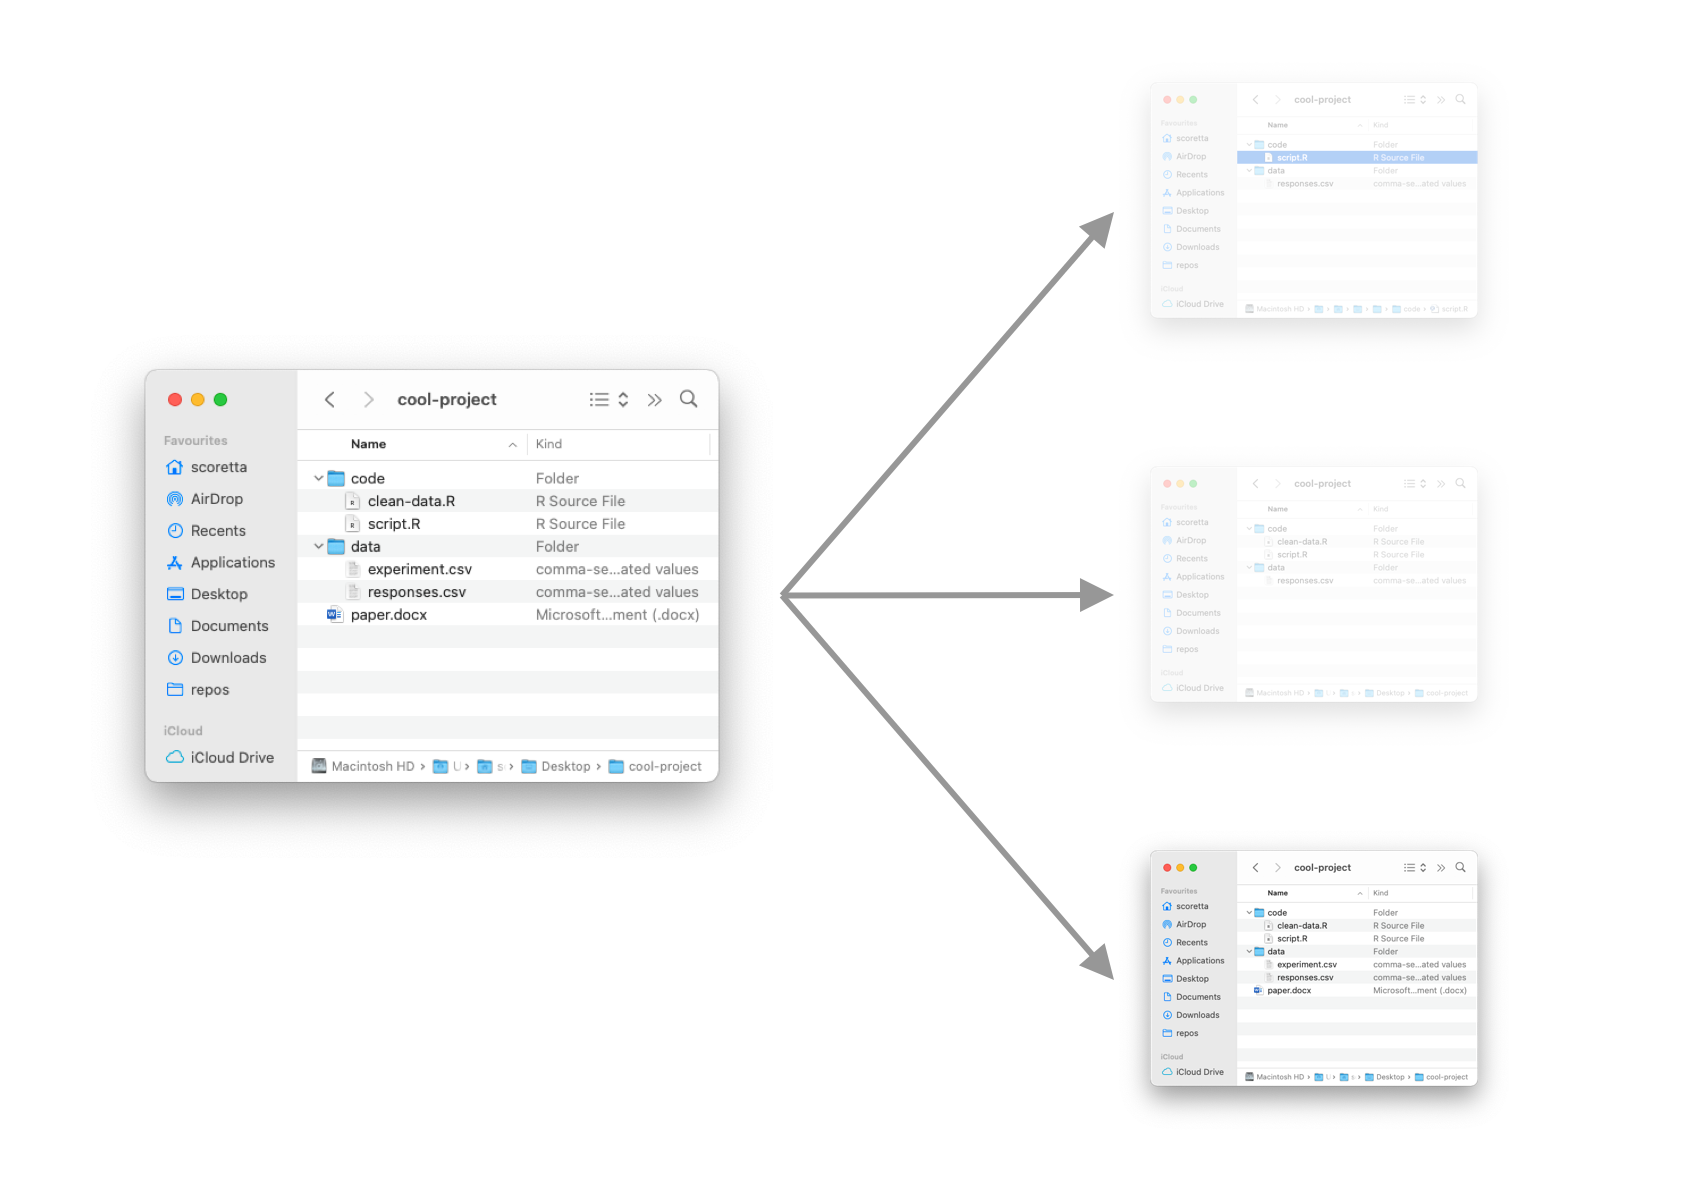Collapse the data folder in the large Finder window

[x=319, y=547]
